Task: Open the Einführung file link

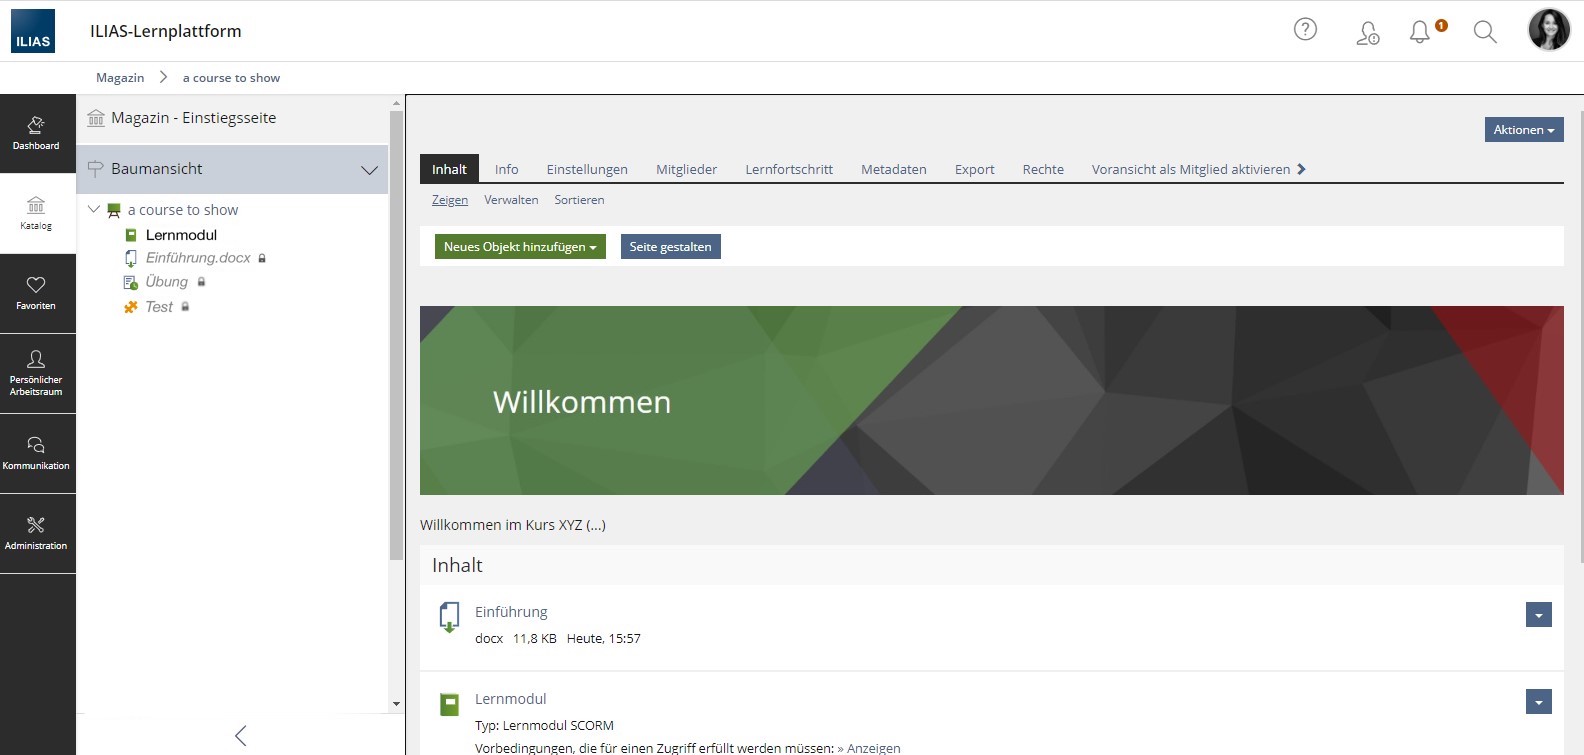Action: pos(511,612)
